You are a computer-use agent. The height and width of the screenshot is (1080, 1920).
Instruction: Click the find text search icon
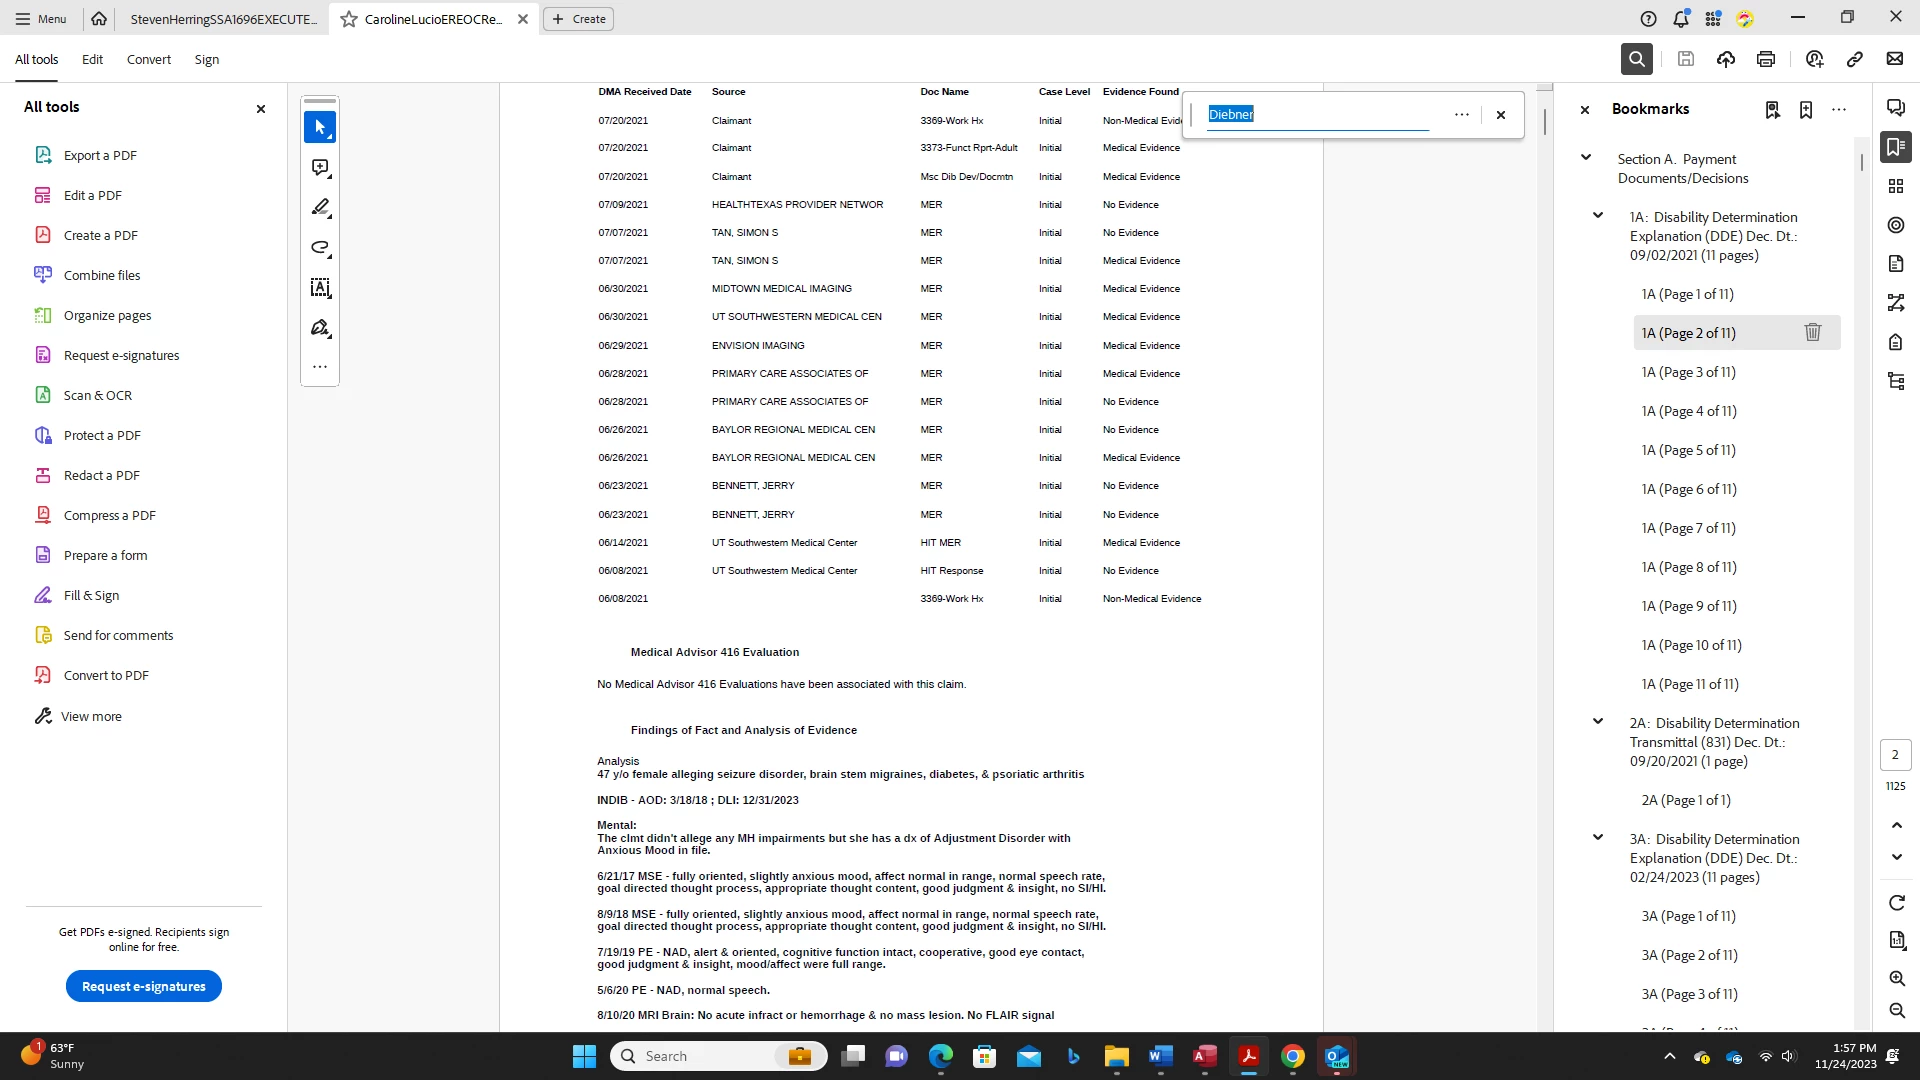(1636, 59)
